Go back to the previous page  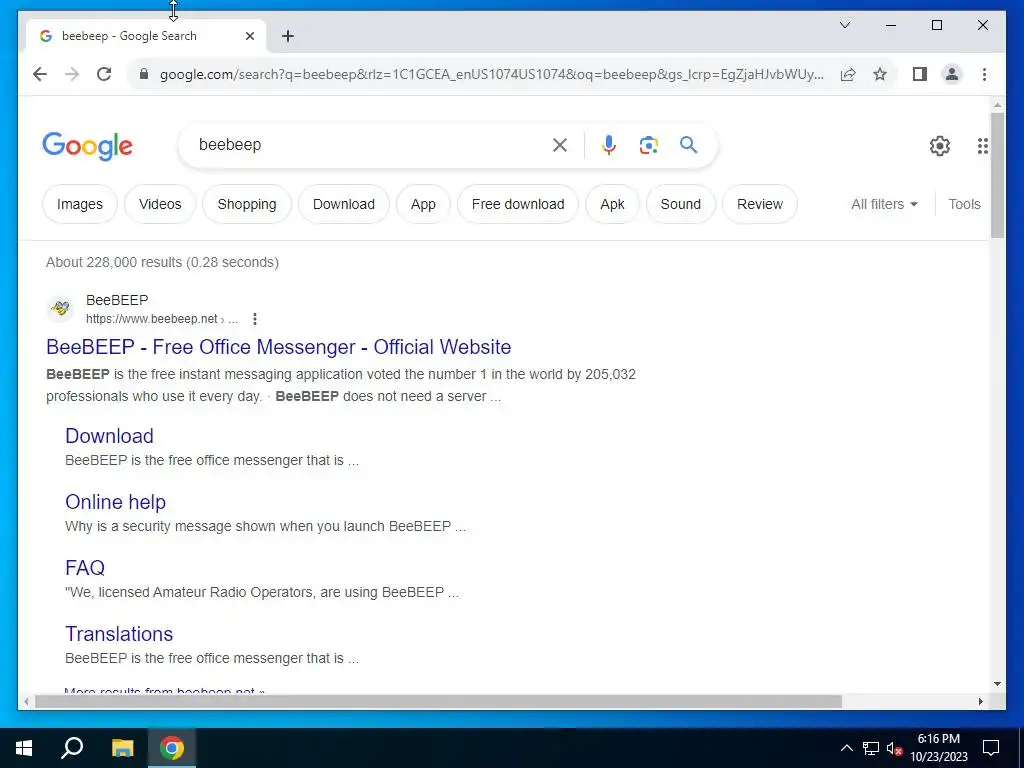pyautogui.click(x=40, y=74)
